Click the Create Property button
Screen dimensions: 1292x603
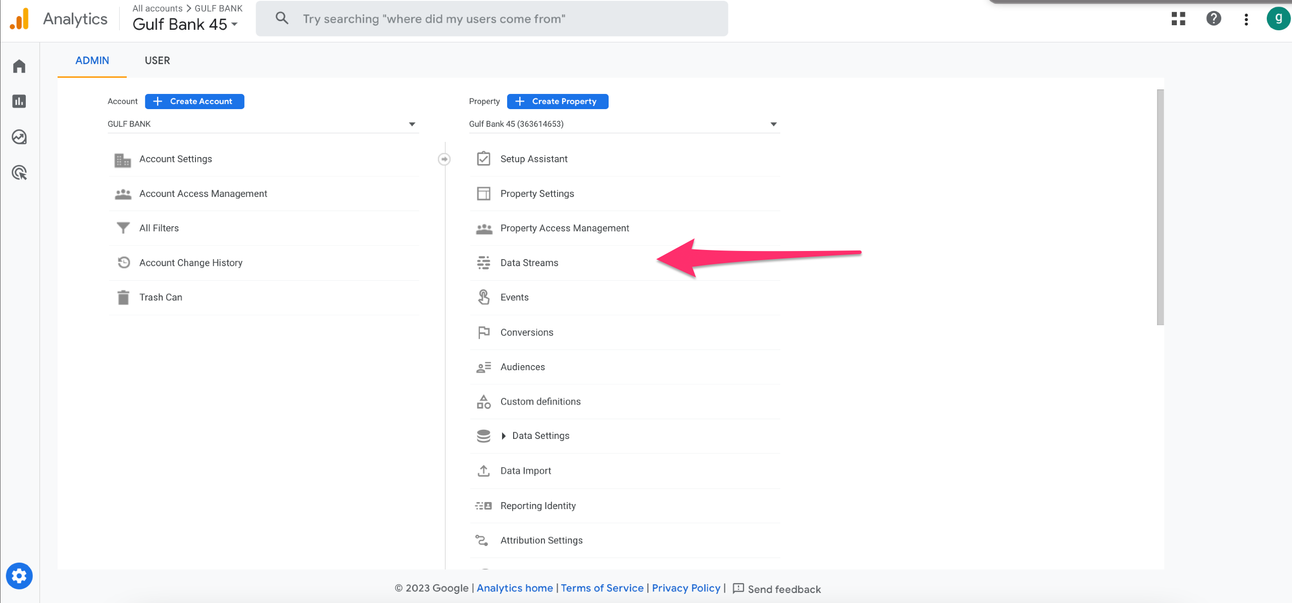tap(558, 101)
